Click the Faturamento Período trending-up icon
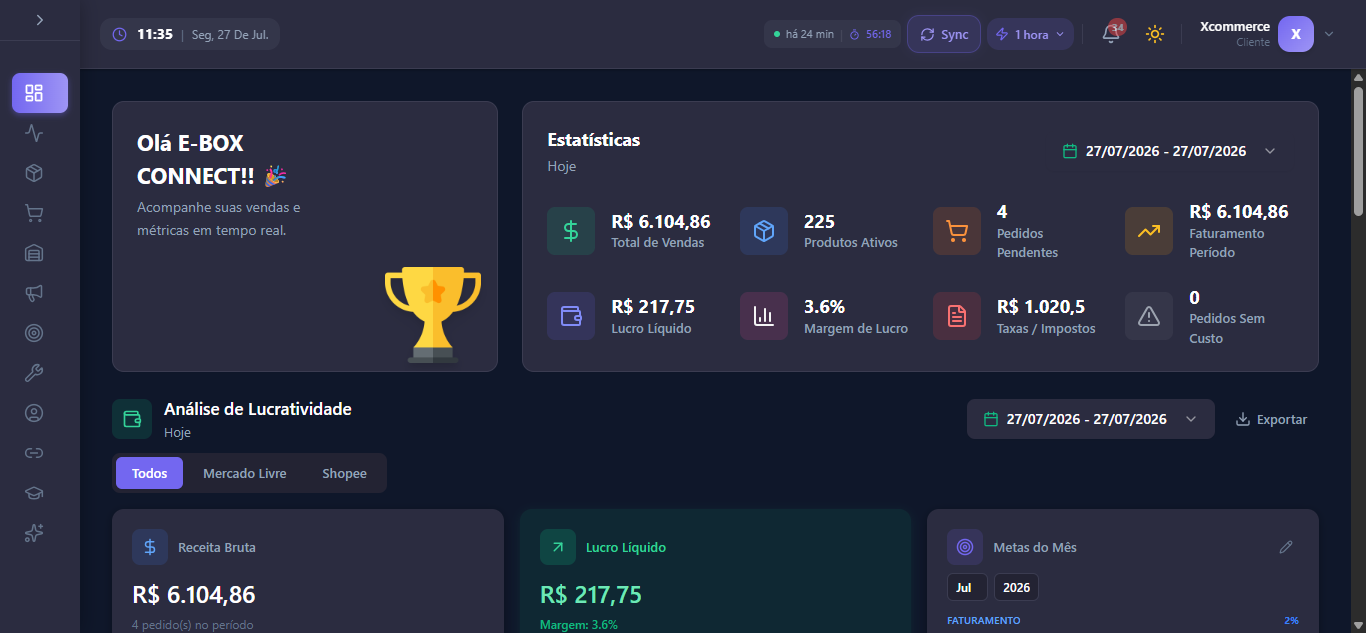Image resolution: width=1366 pixels, height=633 pixels. 1149,231
